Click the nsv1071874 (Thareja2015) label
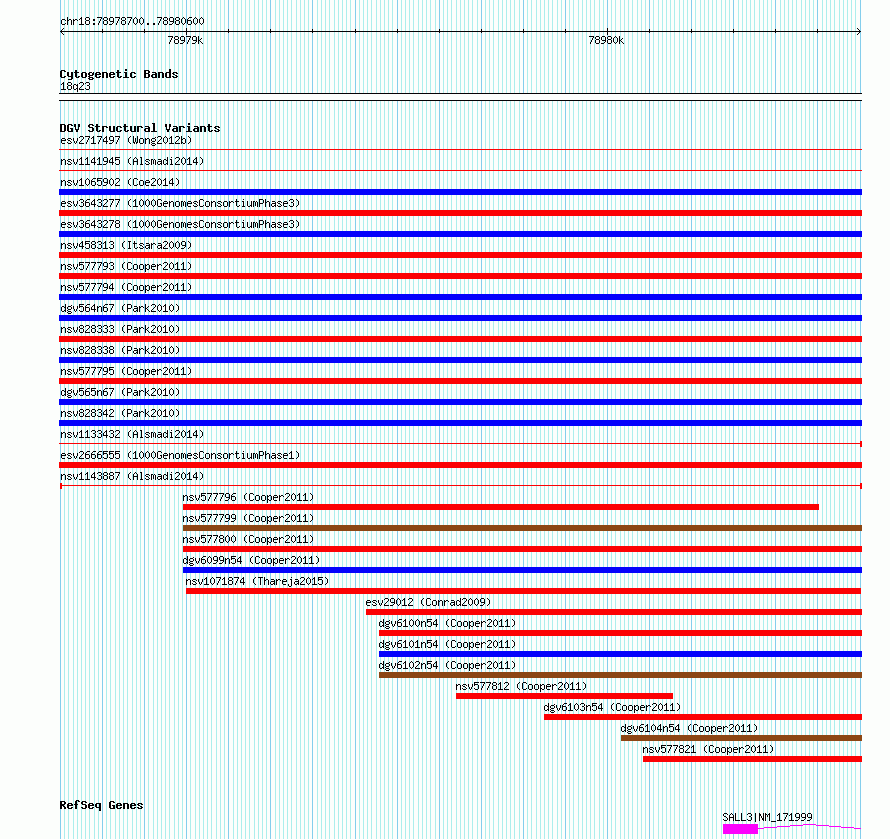The height and width of the screenshot is (839, 890). coord(257,581)
